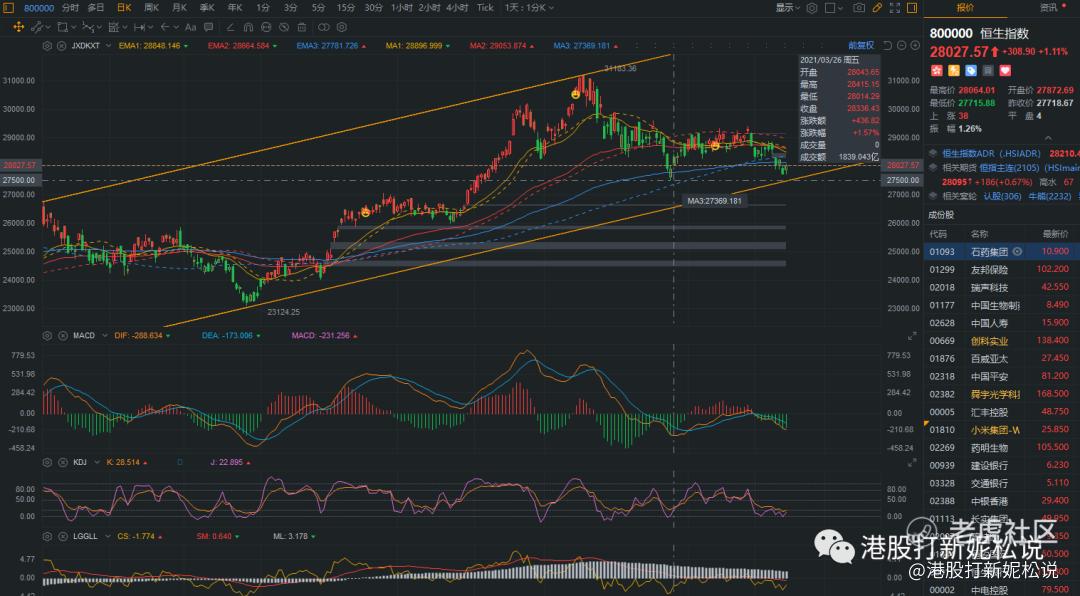Image resolution: width=1080 pixels, height=596 pixels.
Task: Switch to 日K daily candlestick tab
Action: (124, 8)
